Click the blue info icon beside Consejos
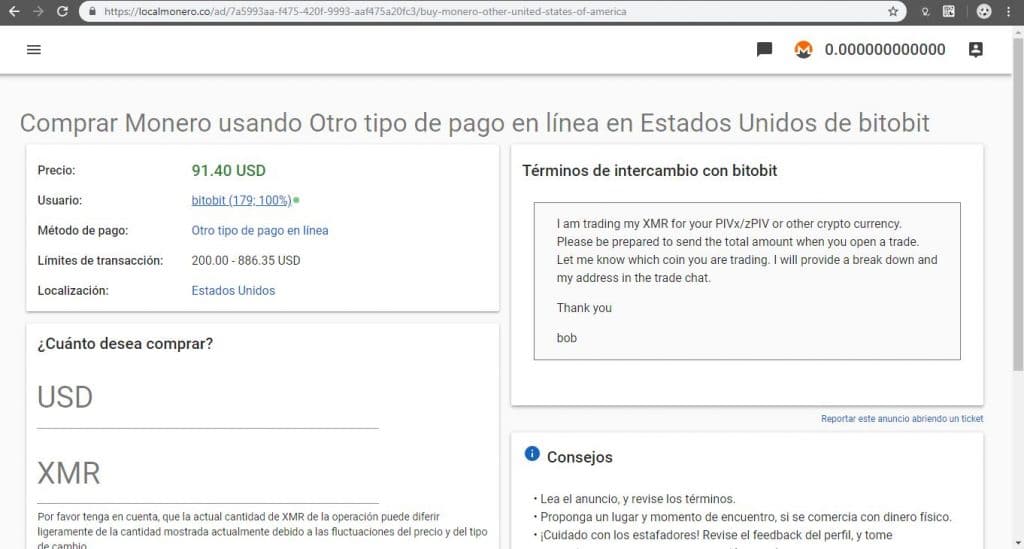The image size is (1024, 549). tap(532, 453)
